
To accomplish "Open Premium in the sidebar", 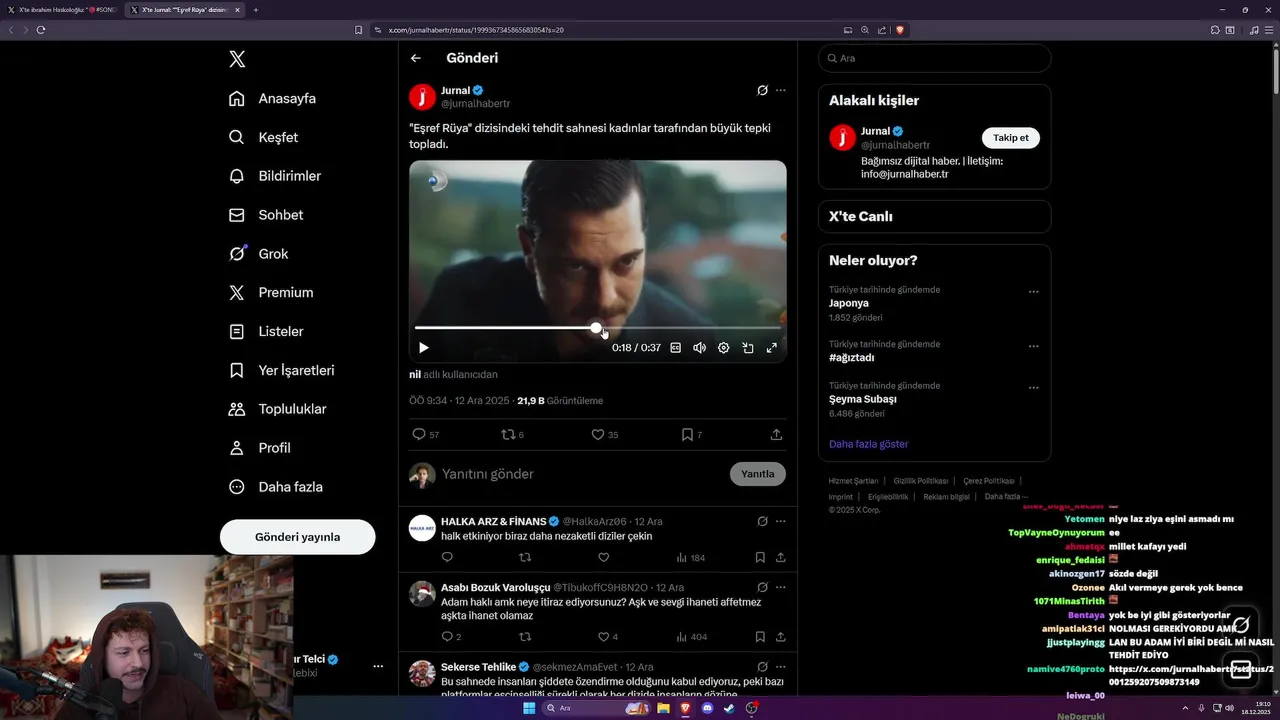I will pos(270,293).
